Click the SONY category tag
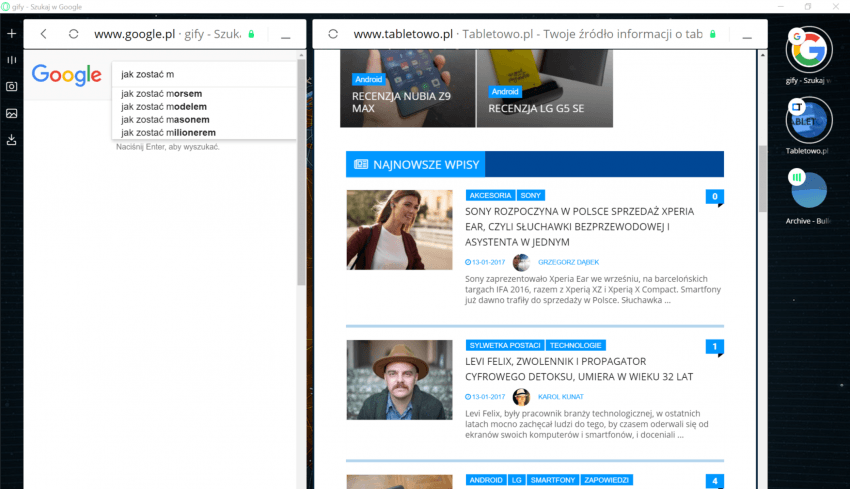850x489 pixels. click(531, 195)
